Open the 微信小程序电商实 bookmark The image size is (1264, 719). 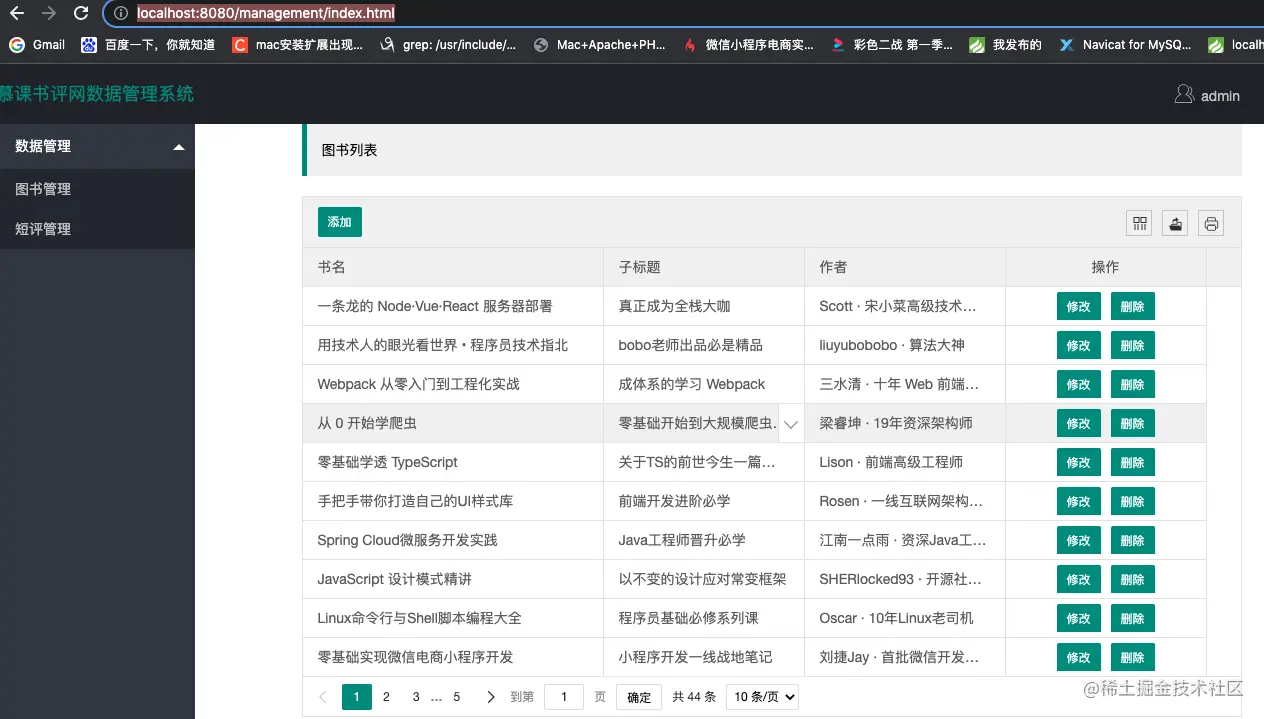[x=749, y=45]
